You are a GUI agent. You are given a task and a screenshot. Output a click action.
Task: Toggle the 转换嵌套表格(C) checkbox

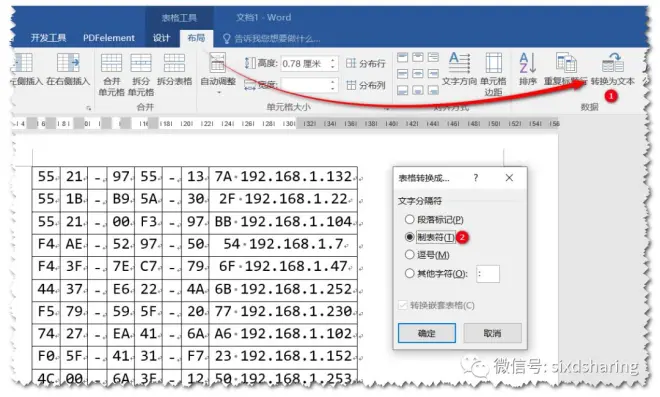point(403,305)
